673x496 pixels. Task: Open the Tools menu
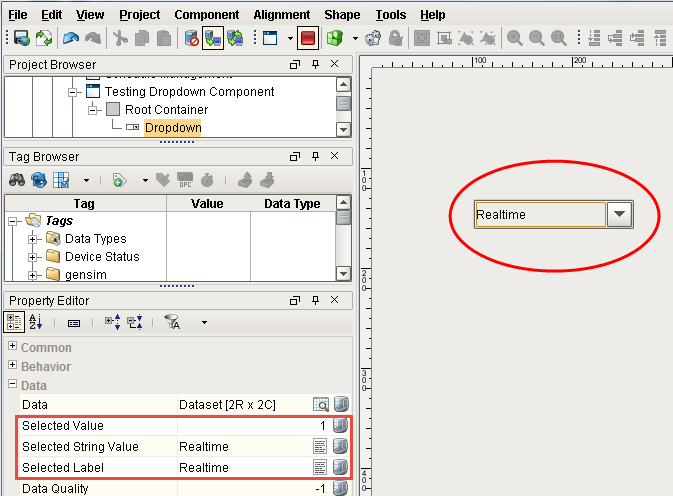(x=391, y=15)
